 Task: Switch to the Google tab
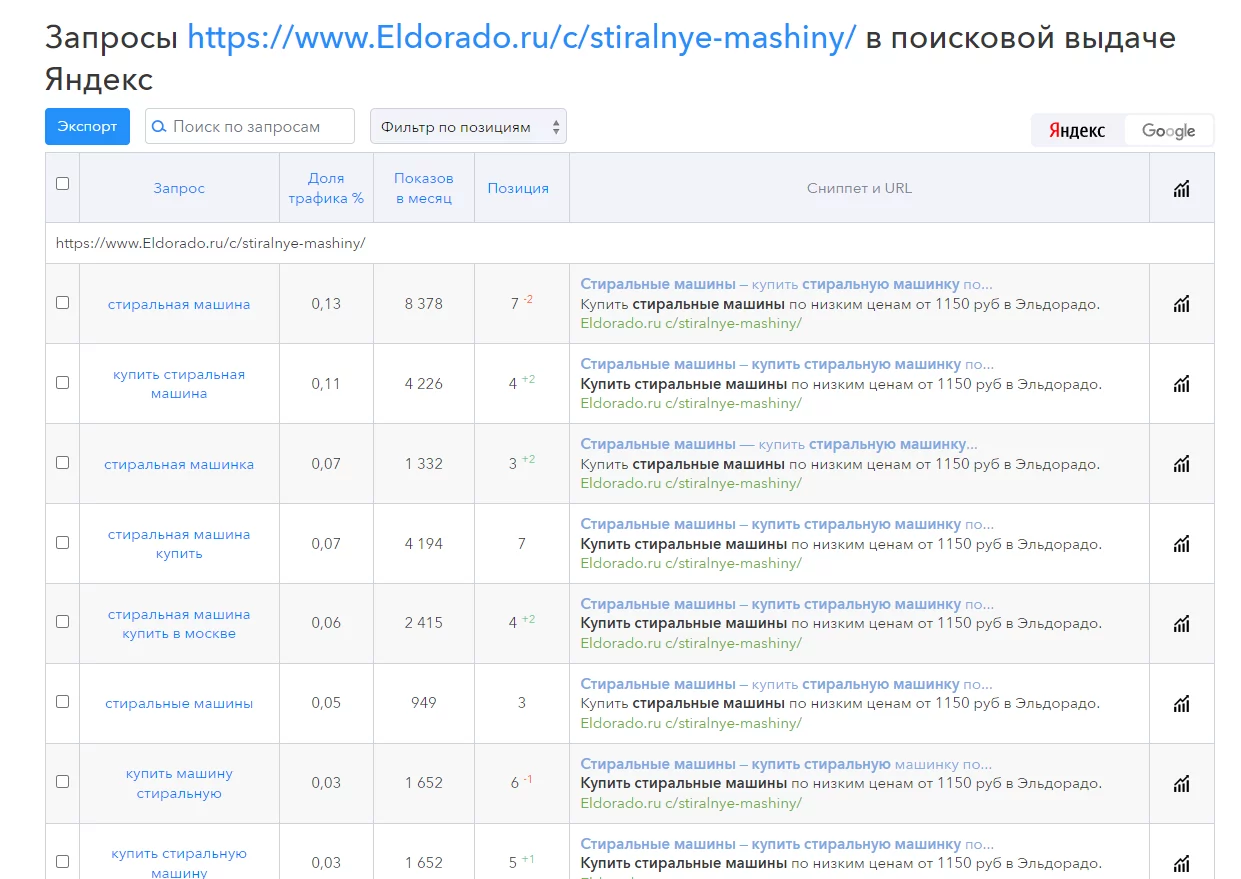pos(1168,131)
